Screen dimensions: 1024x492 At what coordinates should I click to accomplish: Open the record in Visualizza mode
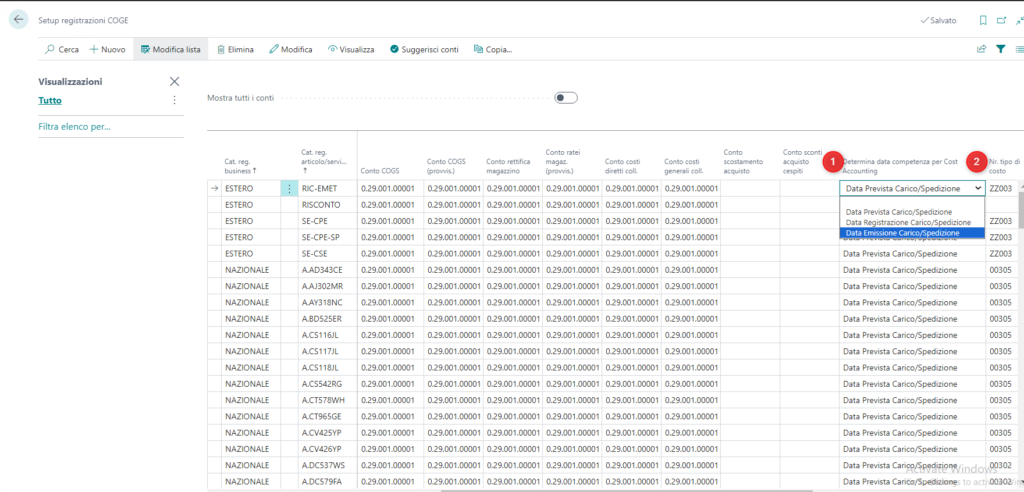(x=351, y=49)
